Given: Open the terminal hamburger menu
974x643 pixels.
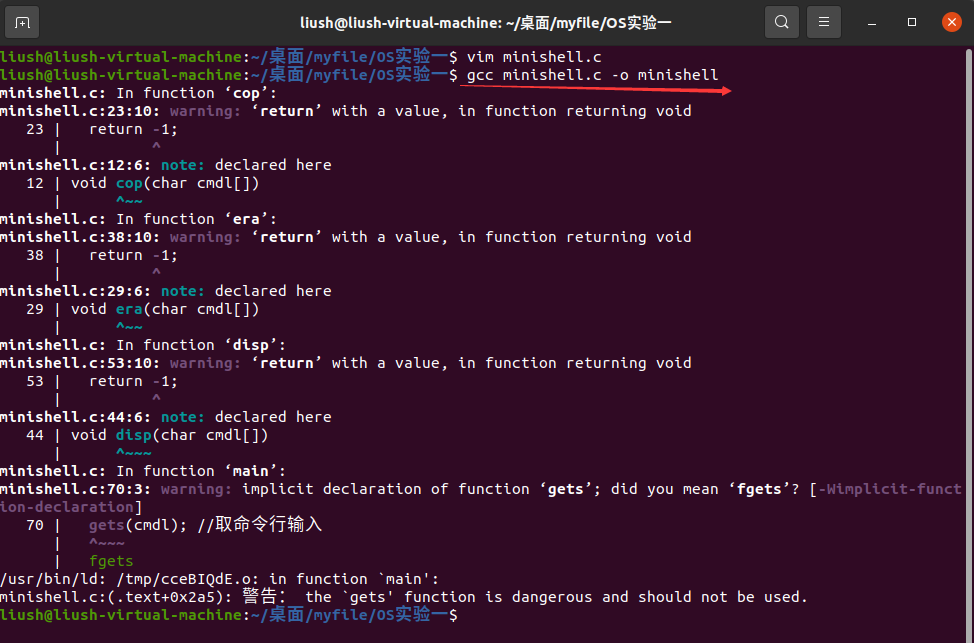Looking at the screenshot, I should (x=824, y=21).
